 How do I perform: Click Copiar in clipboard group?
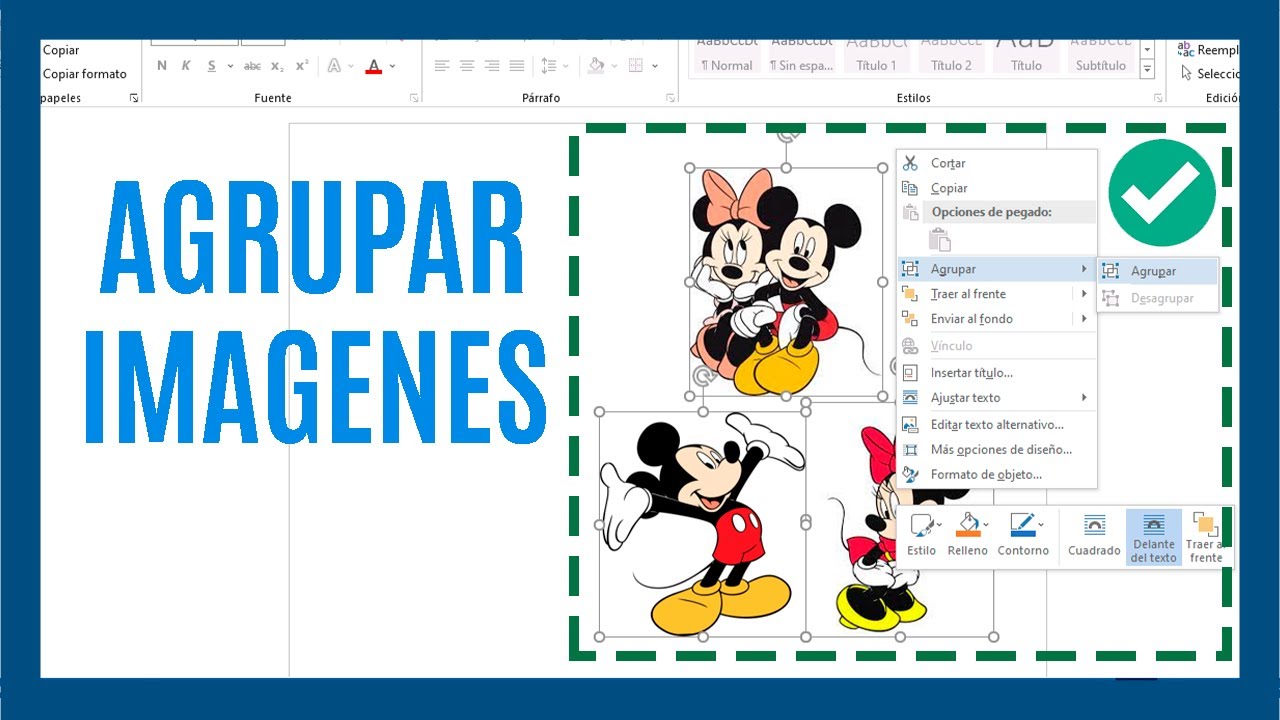pyautogui.click(x=60, y=50)
